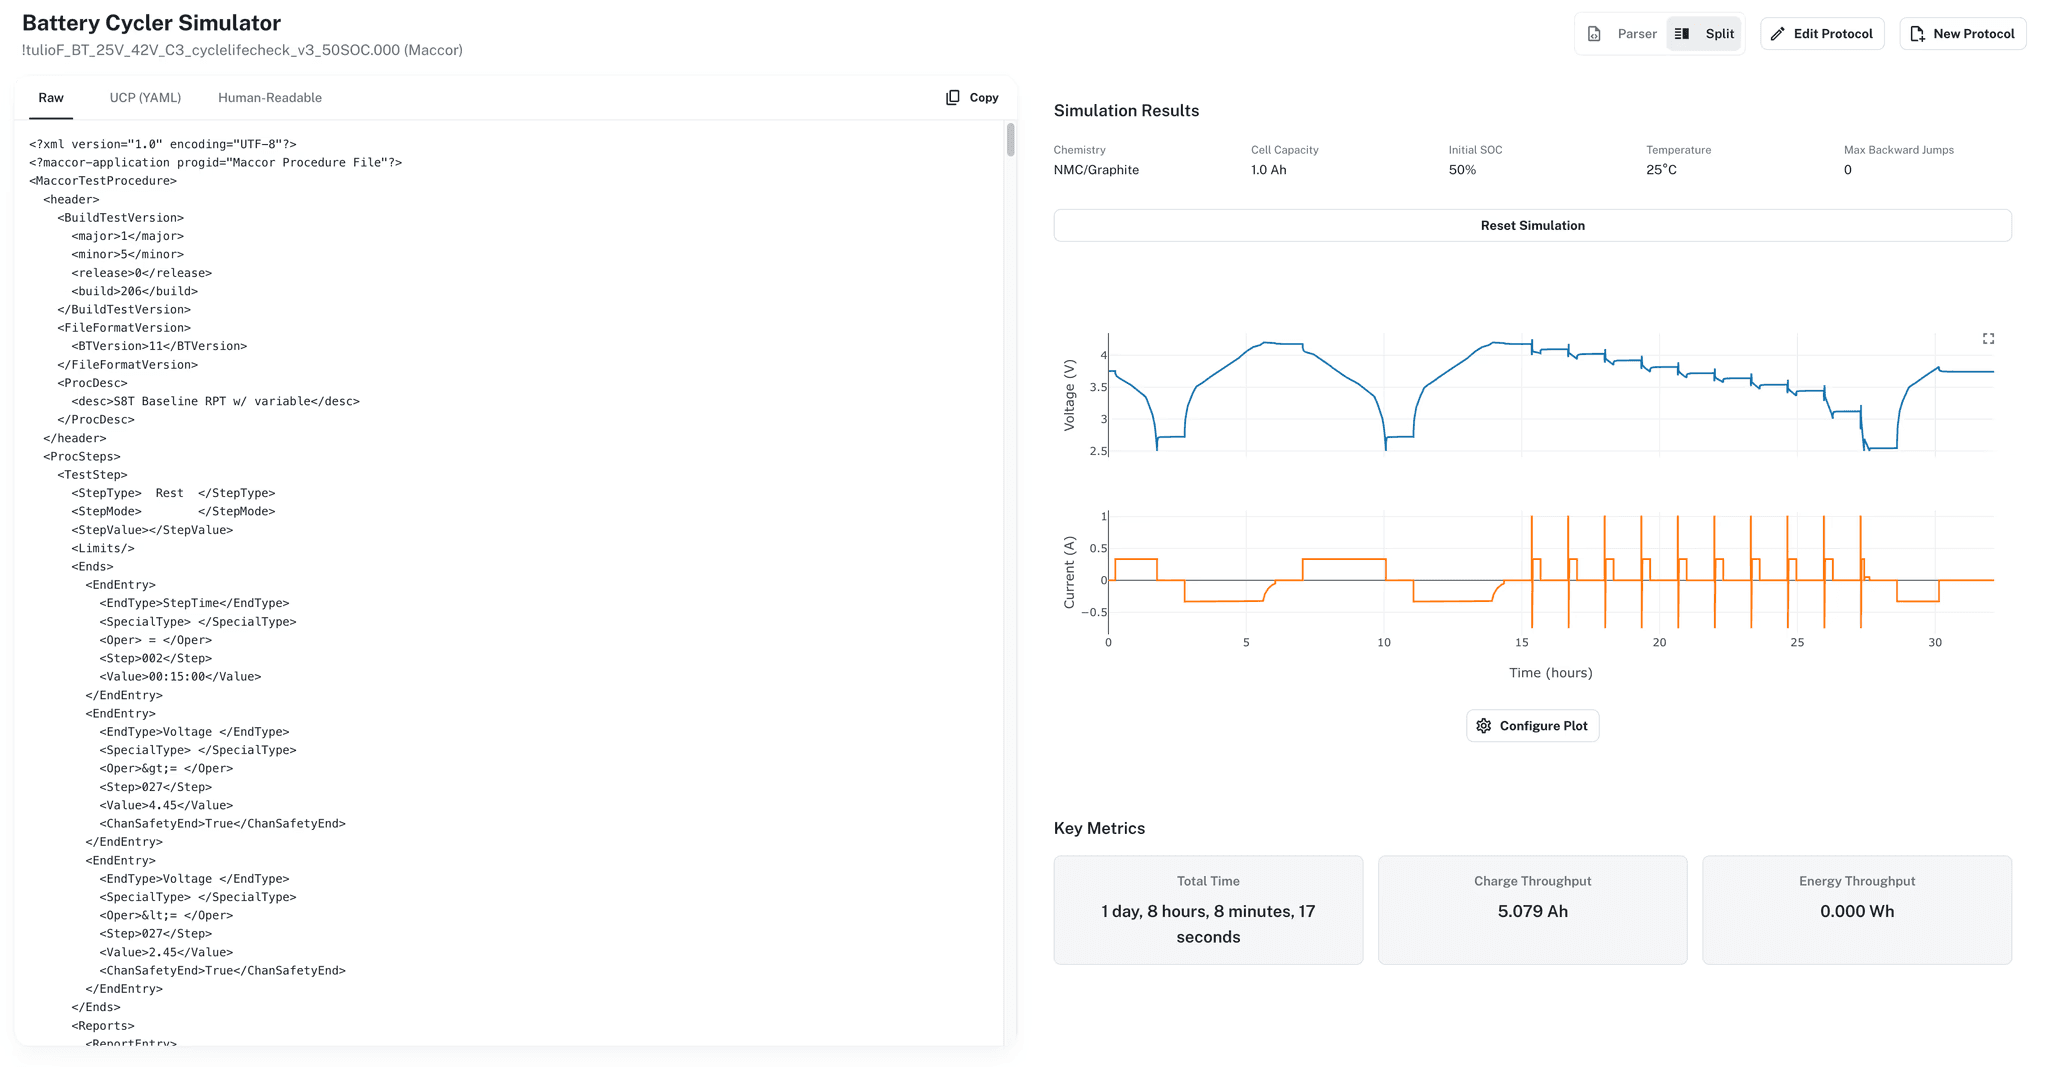2048x1067 pixels.
Task: Open Edit Protocol
Action: tap(1822, 33)
